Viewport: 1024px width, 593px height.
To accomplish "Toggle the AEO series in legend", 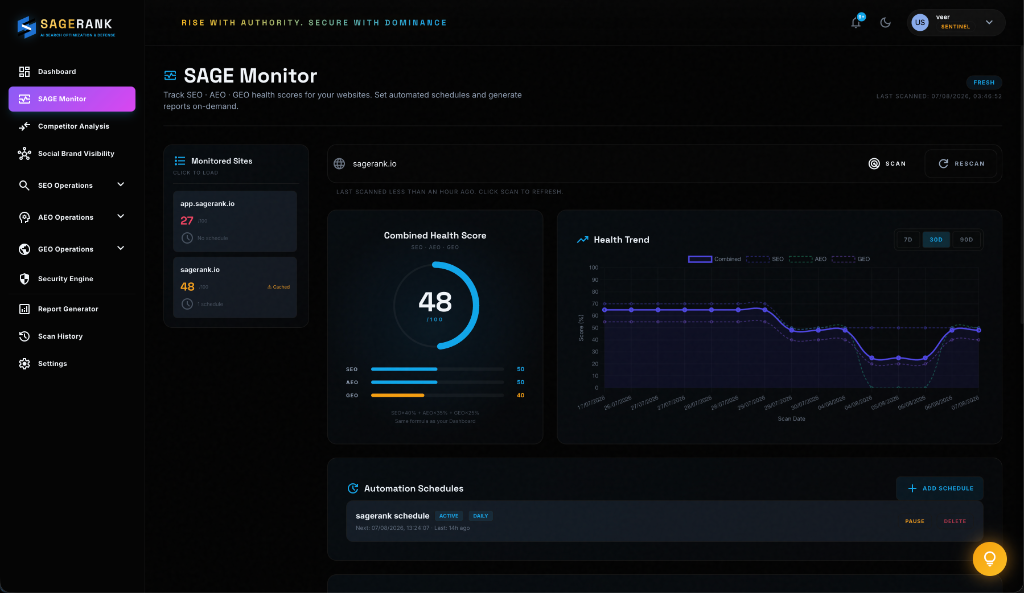I will click(x=808, y=259).
